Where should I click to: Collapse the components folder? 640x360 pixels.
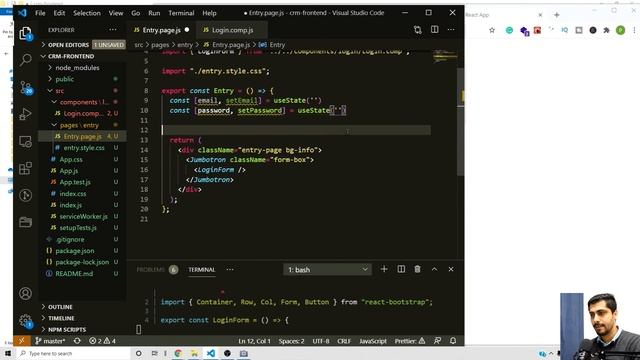[x=83, y=102]
